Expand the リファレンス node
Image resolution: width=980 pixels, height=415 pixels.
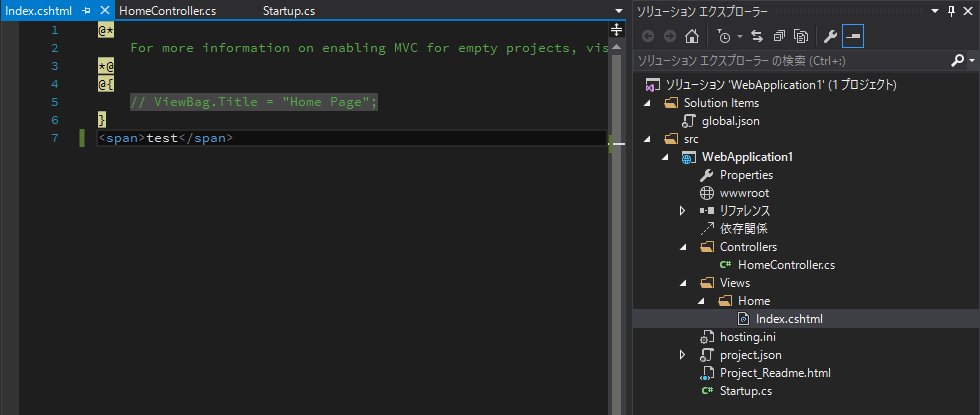coord(683,211)
